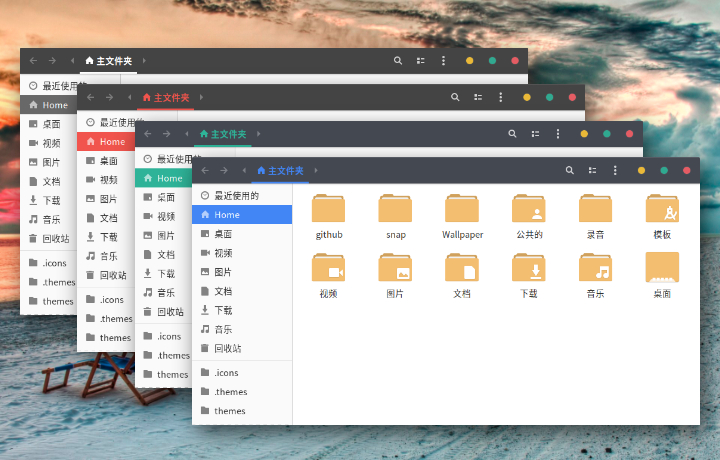
Task: Click yellow minimize dot in front window
Action: [x=641, y=170]
